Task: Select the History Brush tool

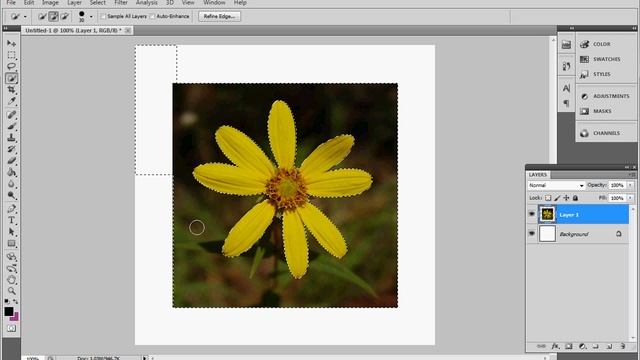Action: 11,149
